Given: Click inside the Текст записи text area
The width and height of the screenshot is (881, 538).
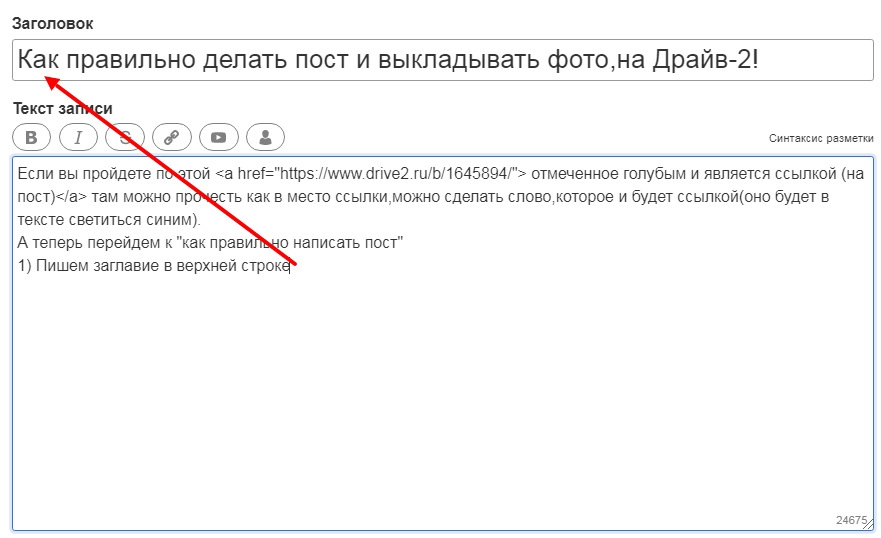Looking at the screenshot, I should pos(443,344).
